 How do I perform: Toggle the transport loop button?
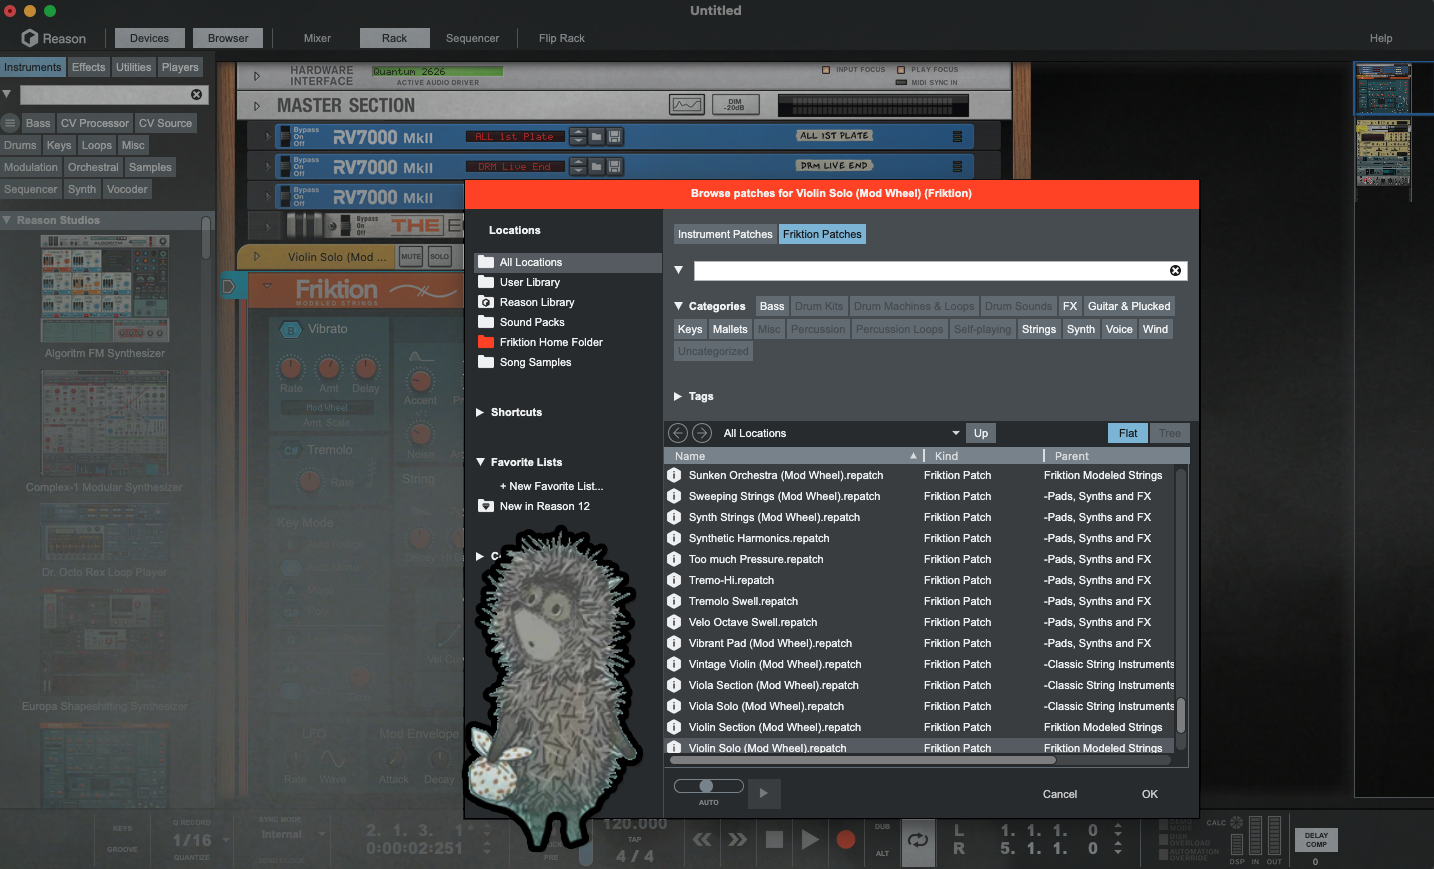tap(917, 840)
